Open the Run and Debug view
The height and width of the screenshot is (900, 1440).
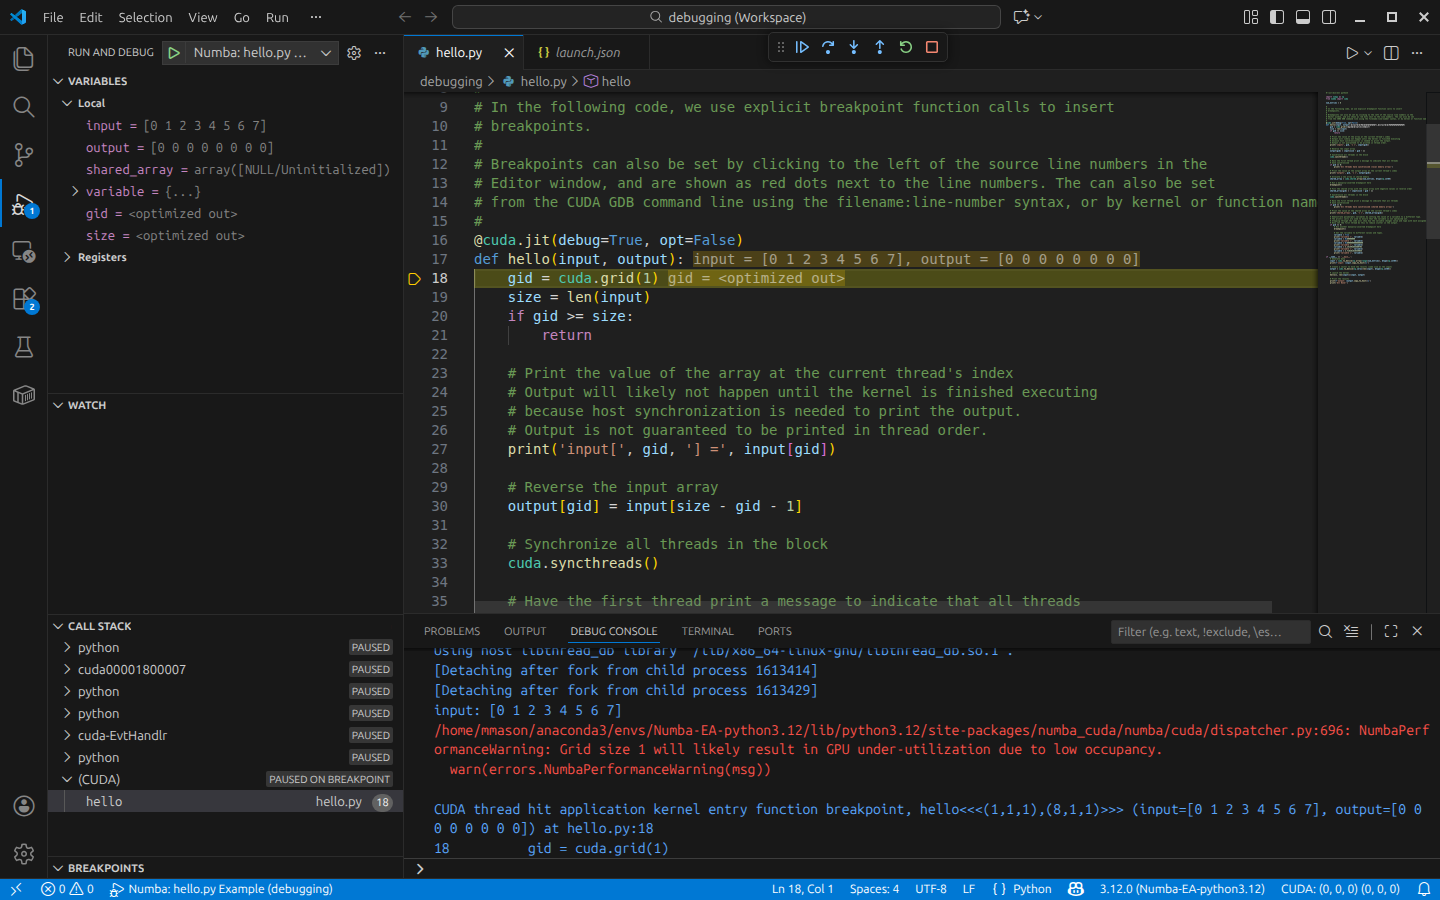pos(23,203)
